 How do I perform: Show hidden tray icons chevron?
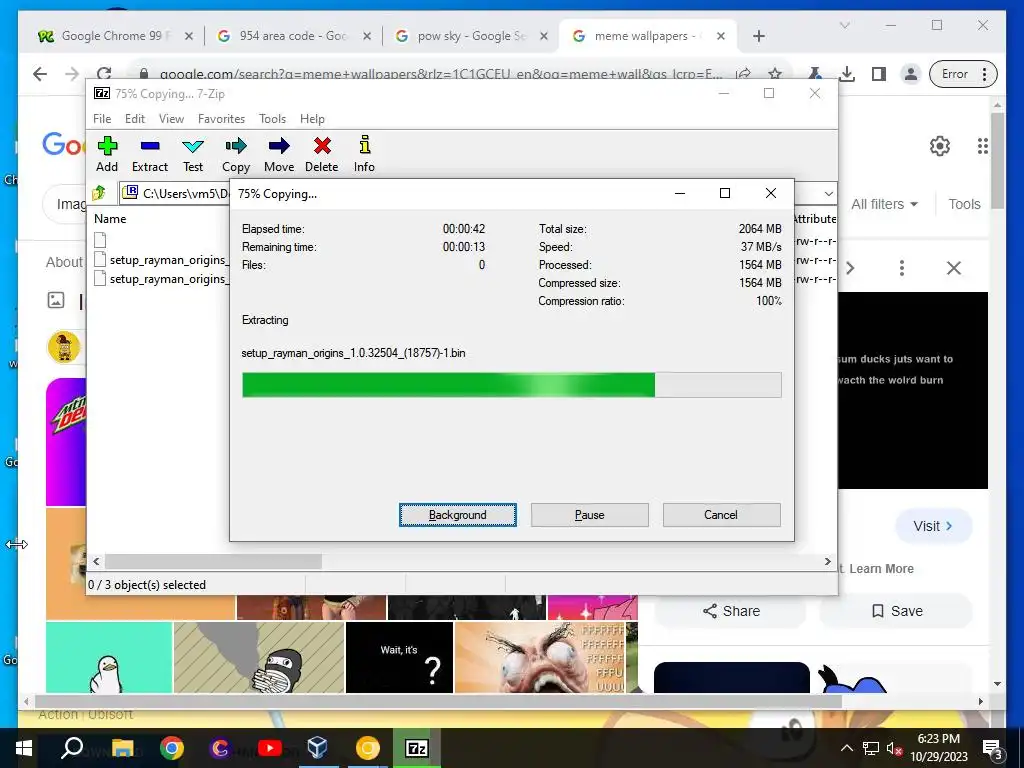(x=846, y=749)
